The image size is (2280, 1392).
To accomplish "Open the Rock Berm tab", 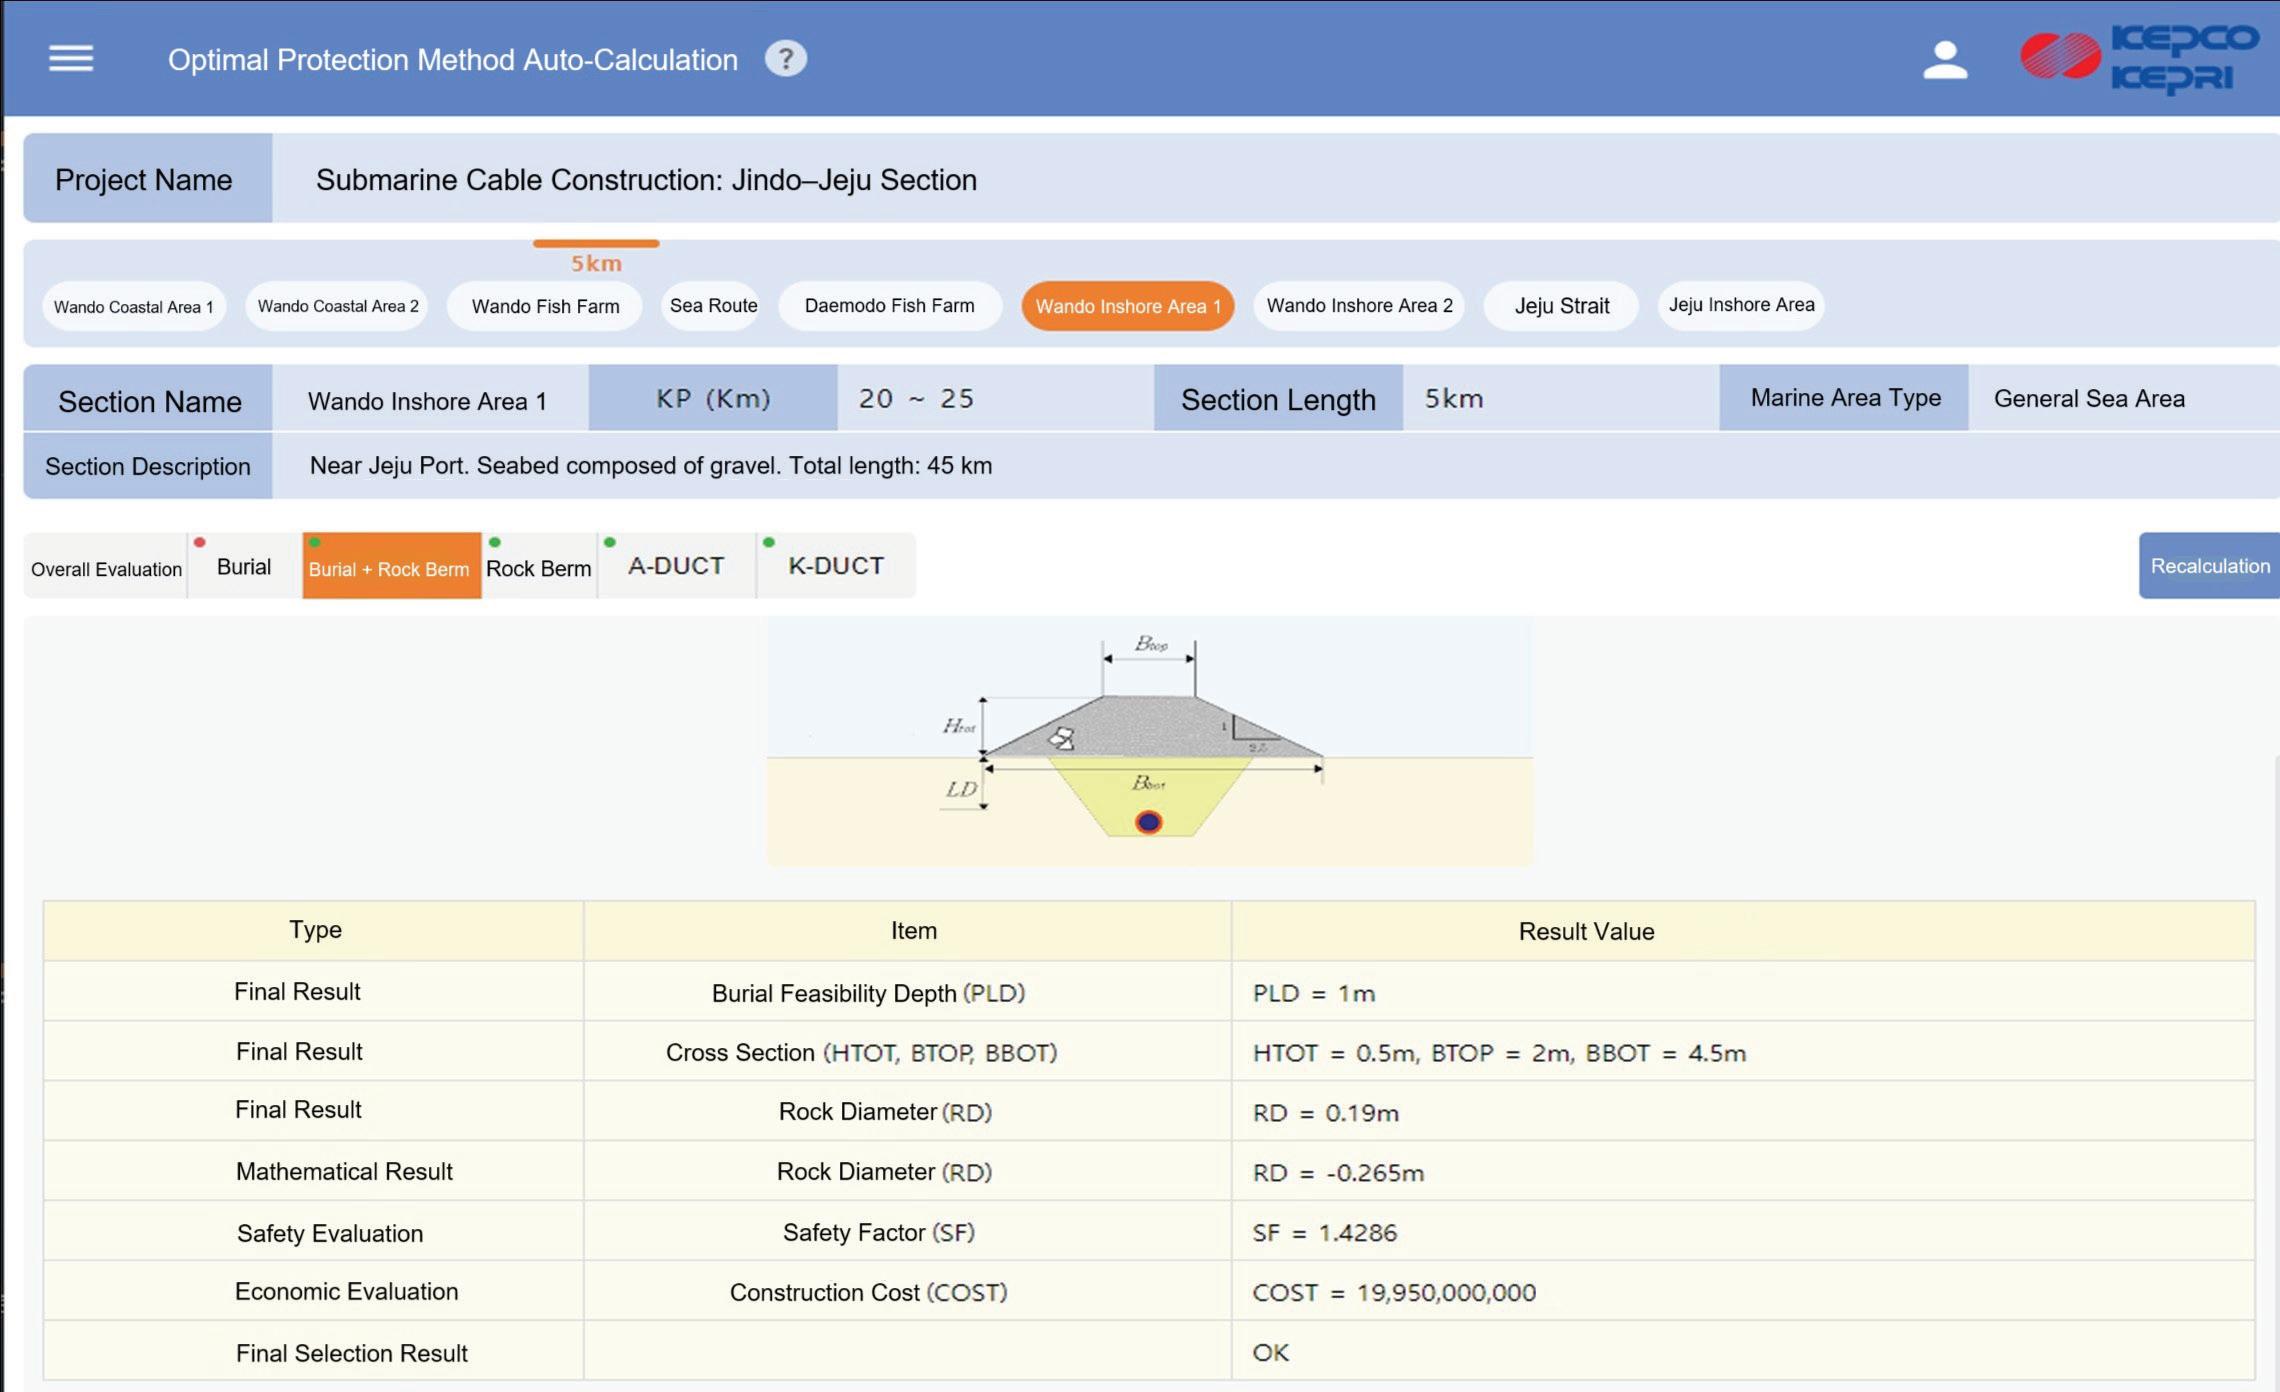I will pos(538,568).
